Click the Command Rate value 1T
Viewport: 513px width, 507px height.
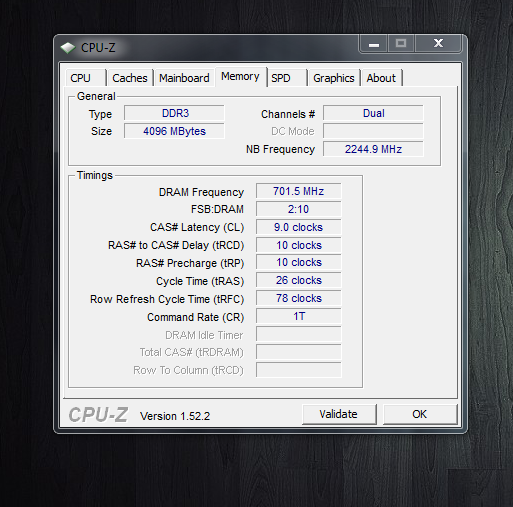tap(299, 316)
